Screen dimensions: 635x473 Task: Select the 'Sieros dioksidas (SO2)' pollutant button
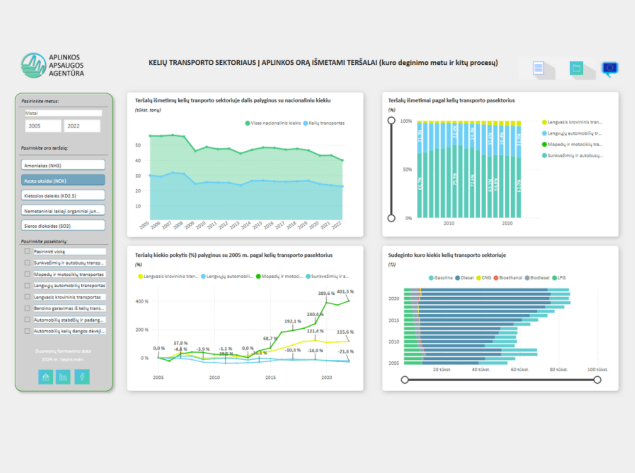tap(63, 226)
